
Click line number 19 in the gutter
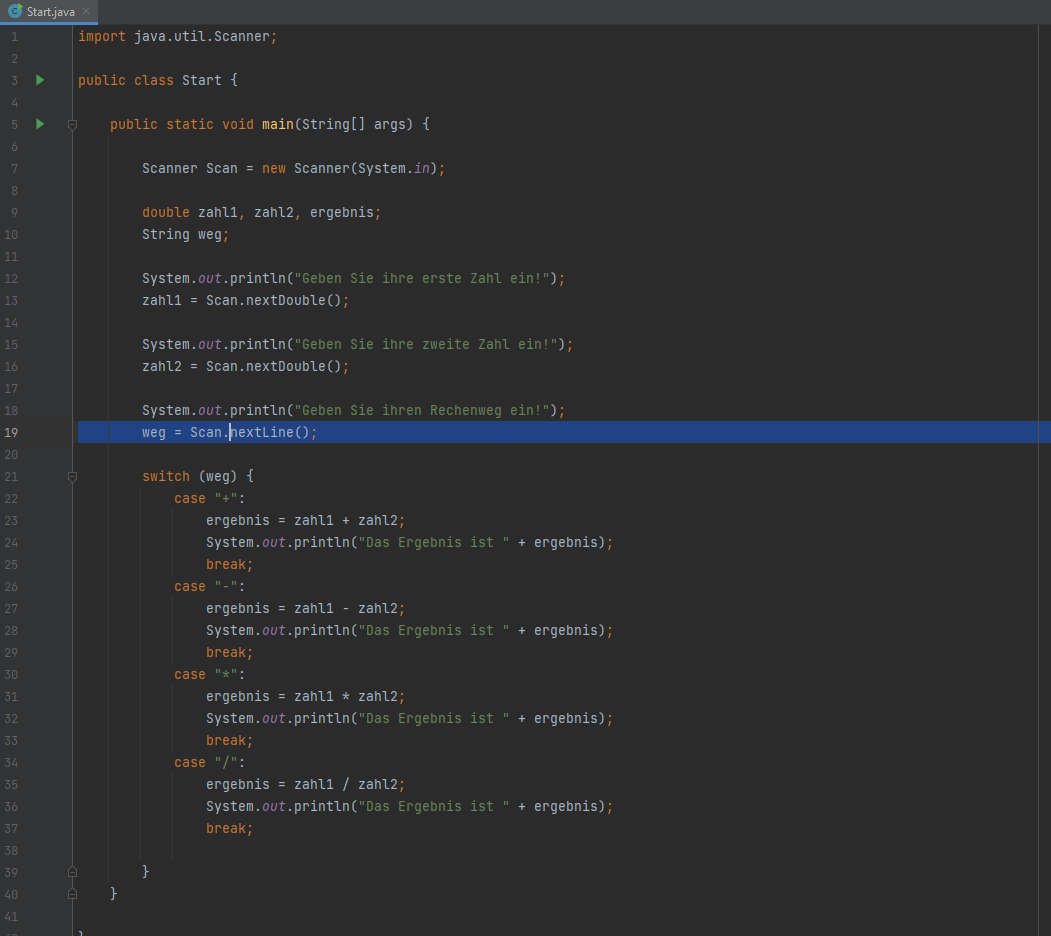[11, 432]
